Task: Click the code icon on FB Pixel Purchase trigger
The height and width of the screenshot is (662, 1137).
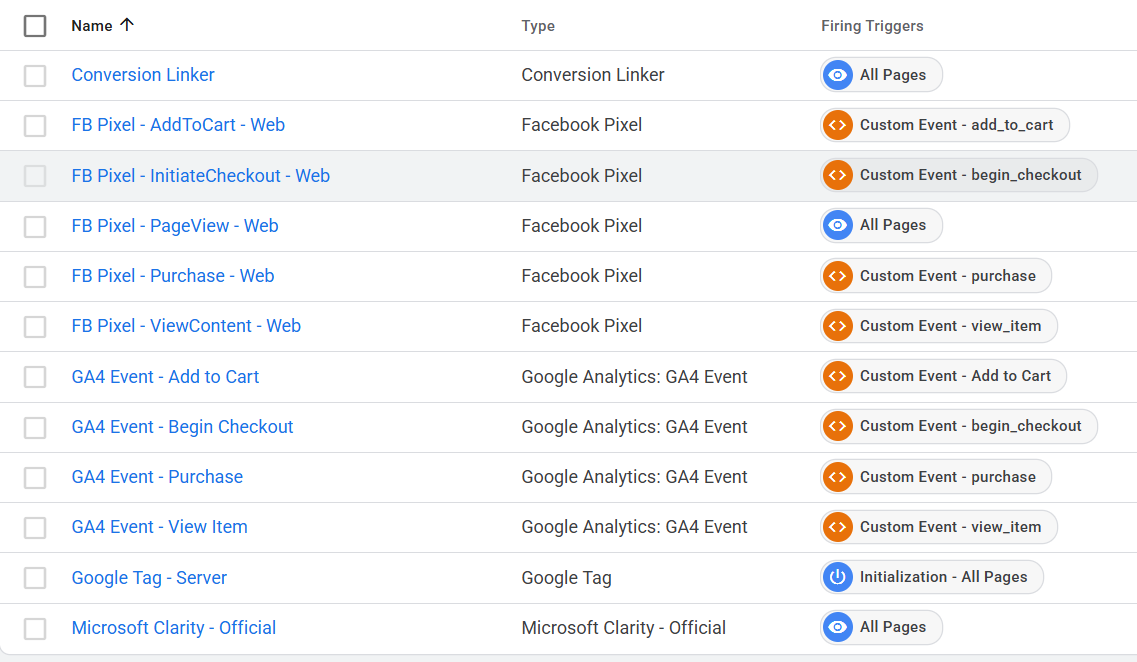Action: [x=838, y=275]
